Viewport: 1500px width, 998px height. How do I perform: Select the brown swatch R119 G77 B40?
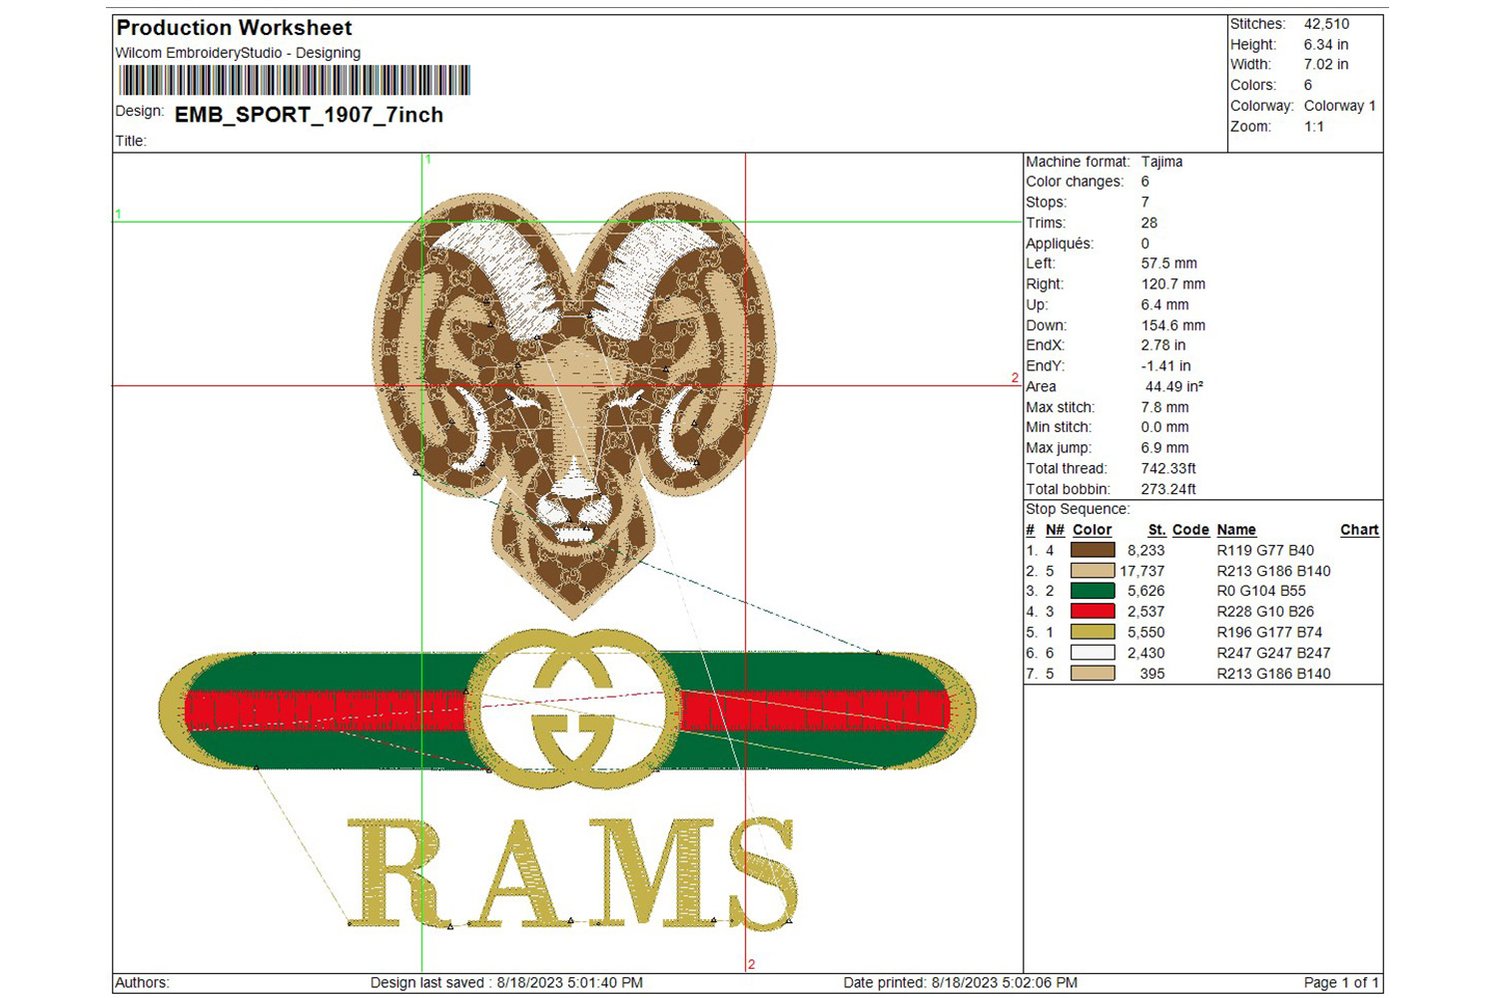(1094, 550)
